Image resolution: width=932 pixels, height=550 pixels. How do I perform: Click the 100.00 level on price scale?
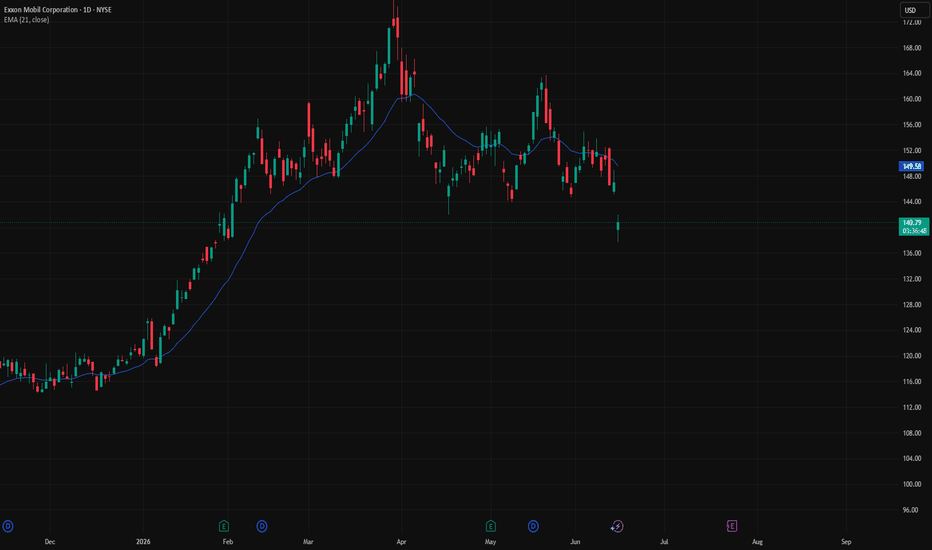(912, 484)
